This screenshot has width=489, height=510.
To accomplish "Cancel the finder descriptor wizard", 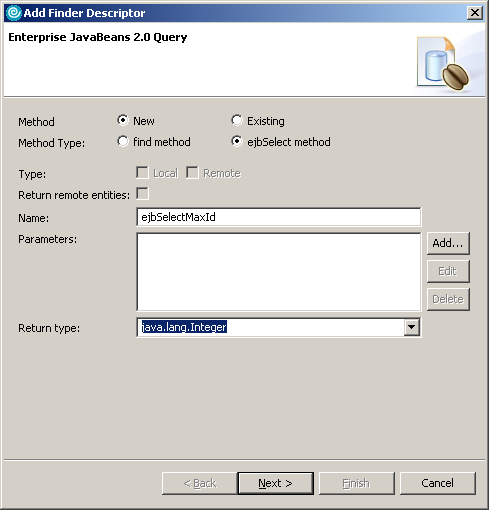I will [x=437, y=483].
